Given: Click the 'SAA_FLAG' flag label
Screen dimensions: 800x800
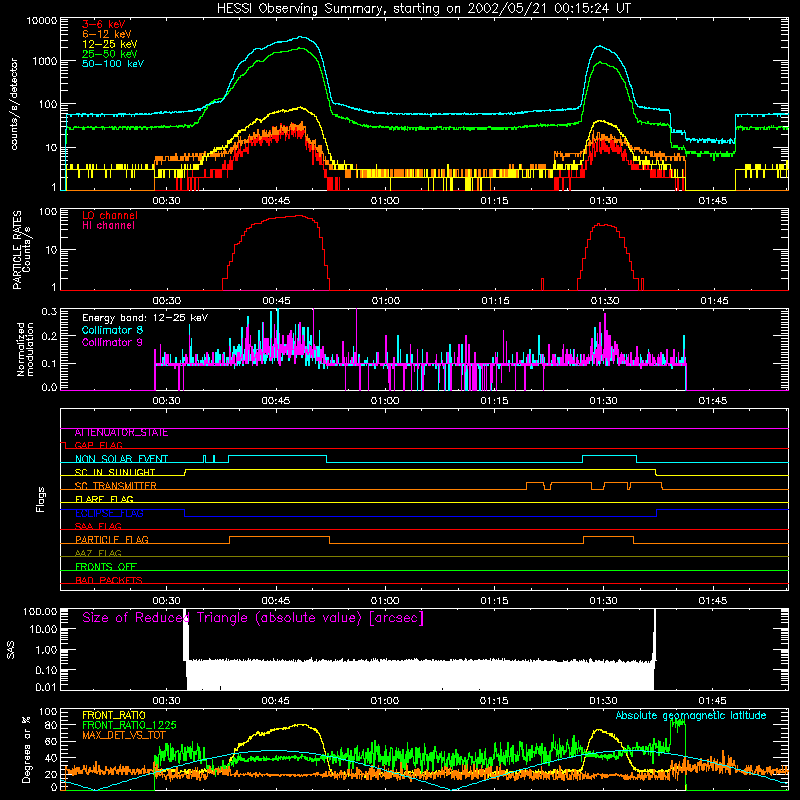Looking at the screenshot, I should pyautogui.click(x=98, y=527).
